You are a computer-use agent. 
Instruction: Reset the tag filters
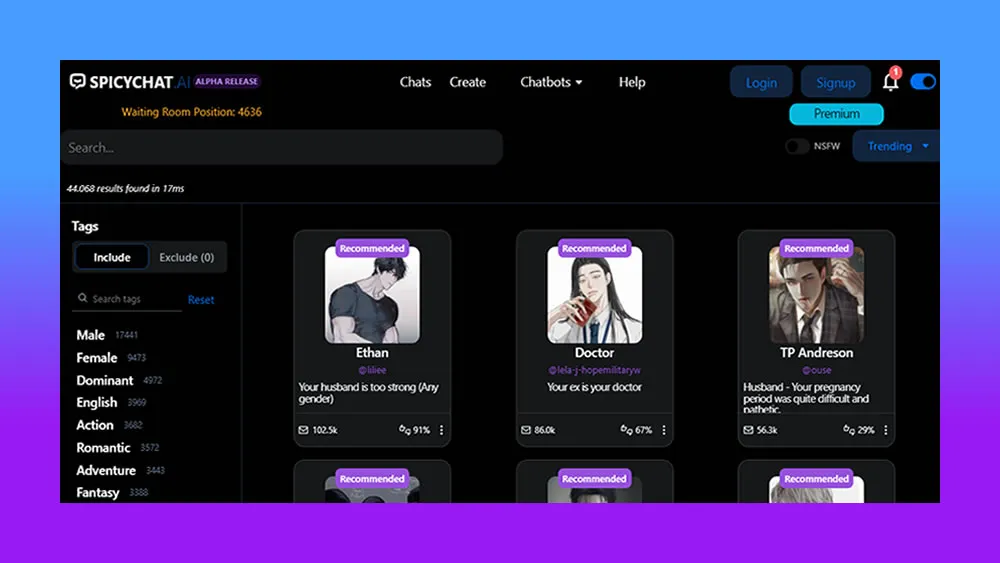[x=201, y=300]
